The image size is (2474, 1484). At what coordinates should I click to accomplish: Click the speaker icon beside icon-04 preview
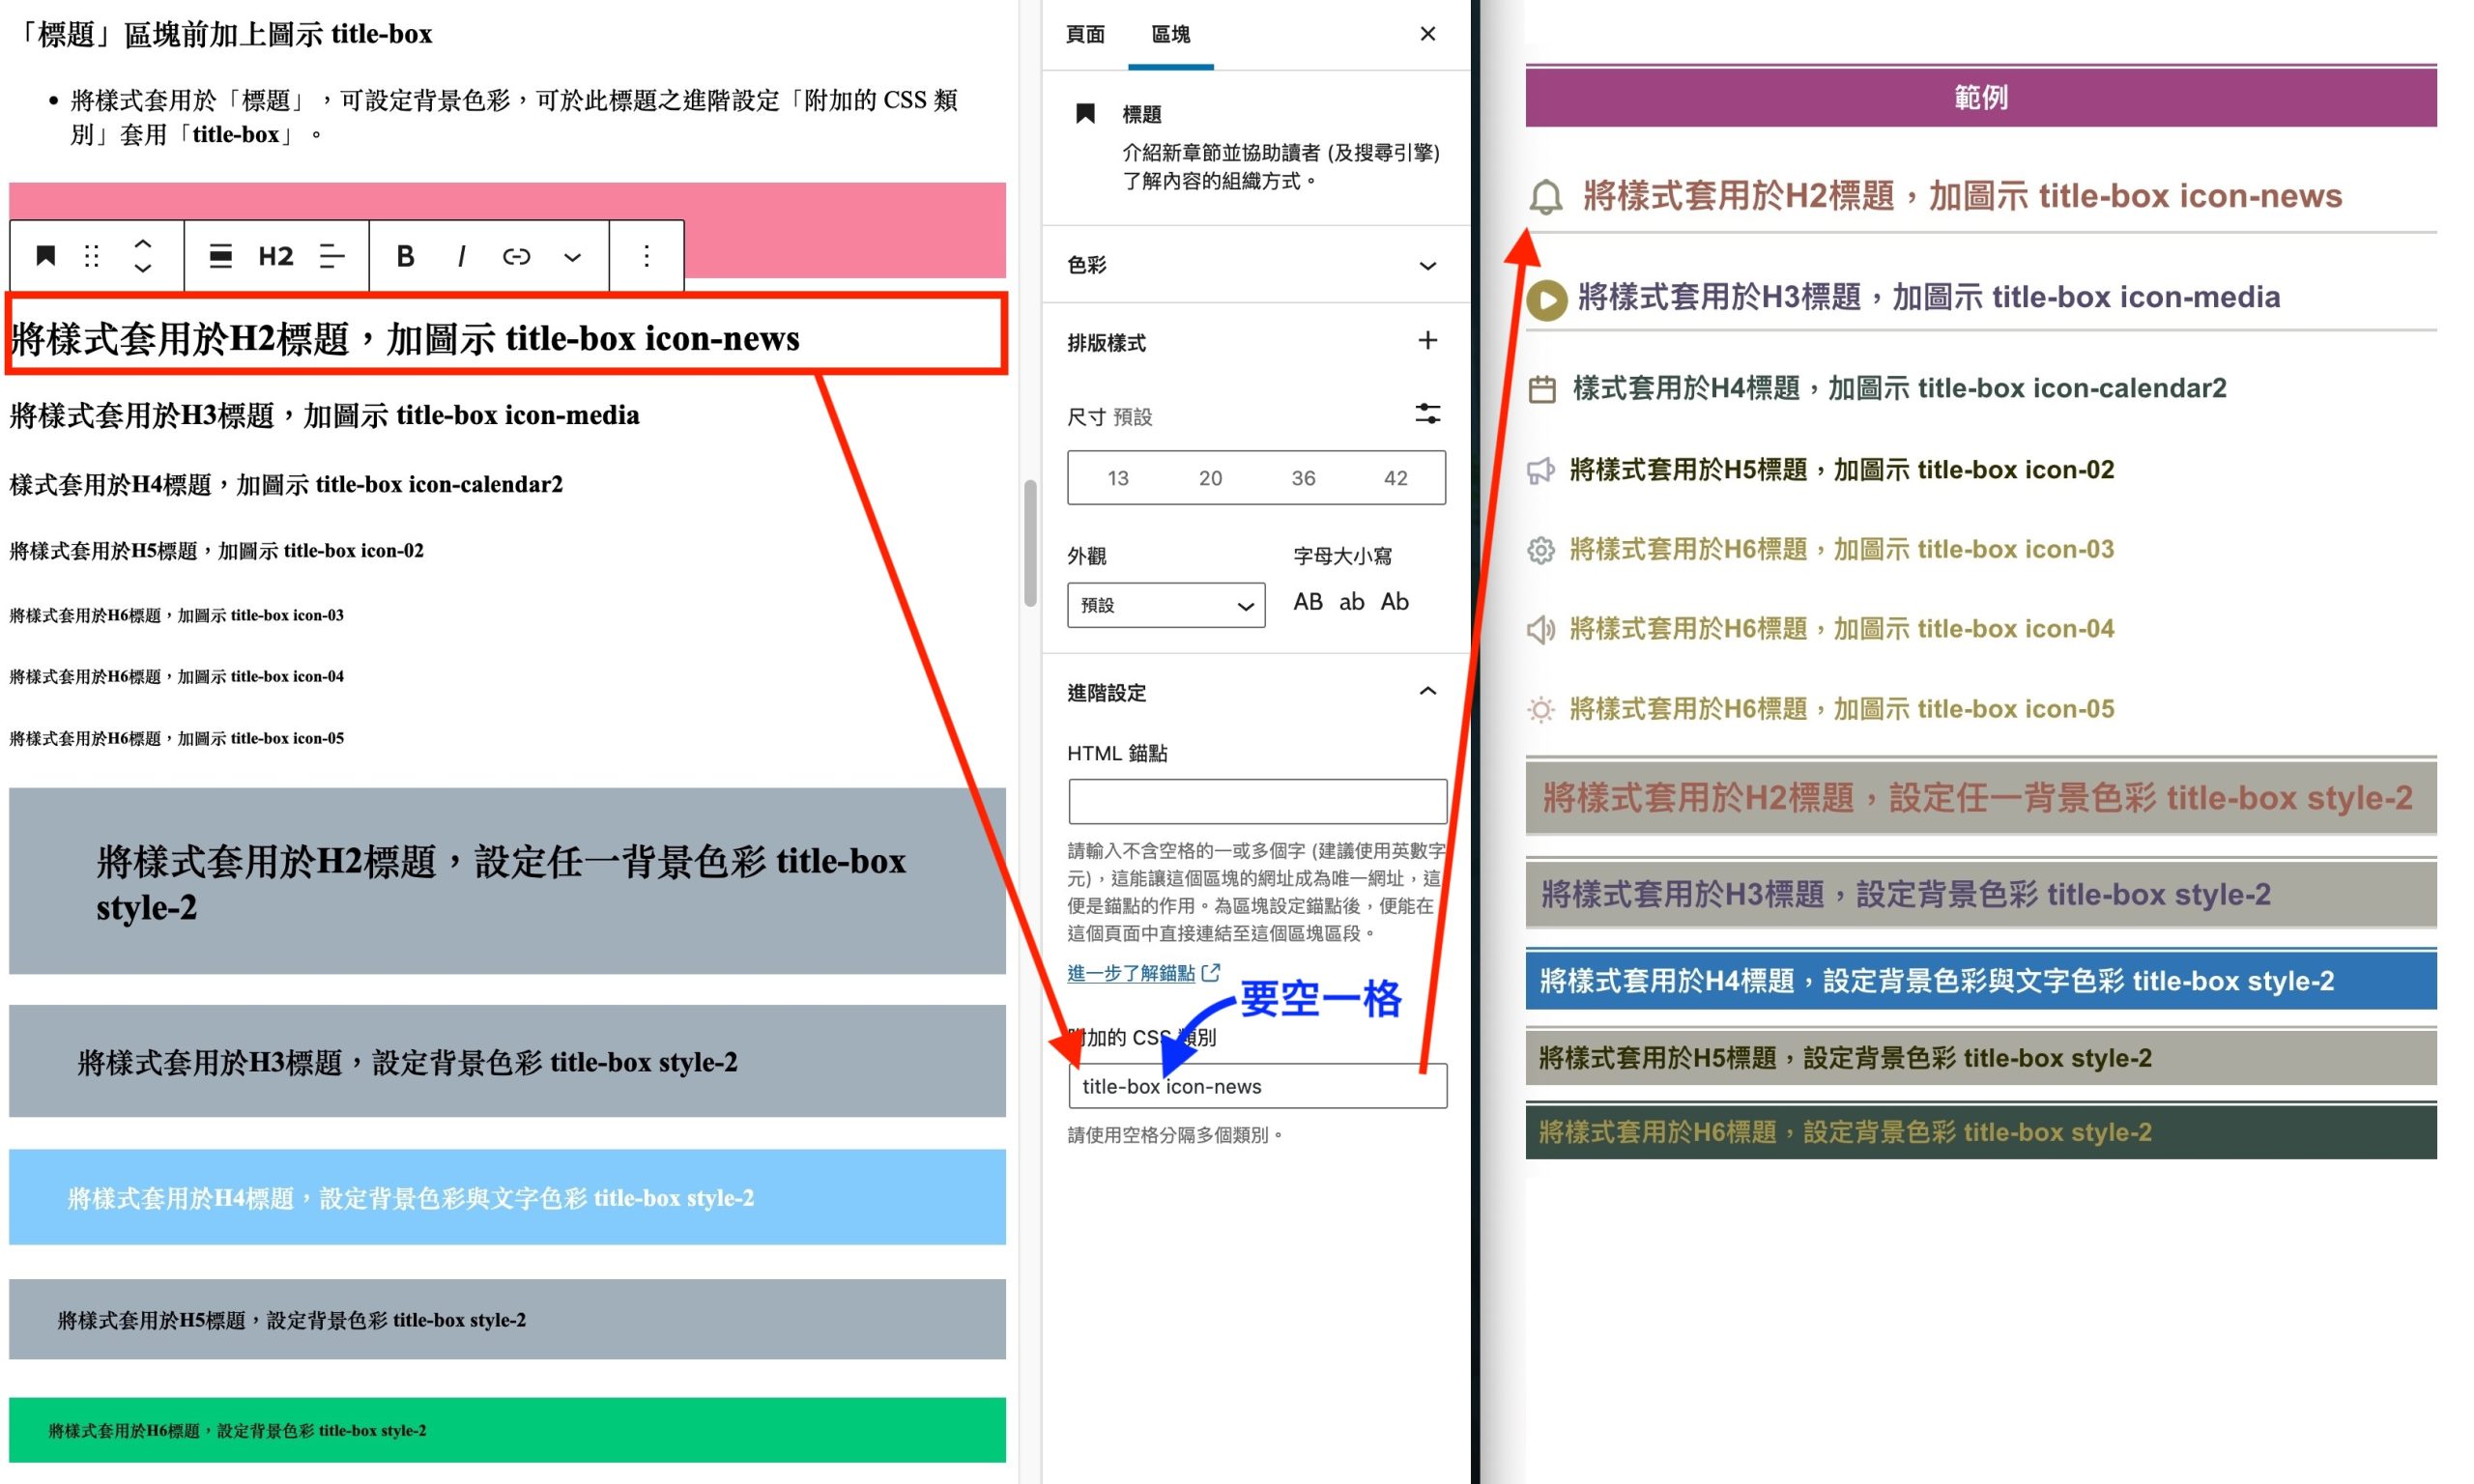1541,630
